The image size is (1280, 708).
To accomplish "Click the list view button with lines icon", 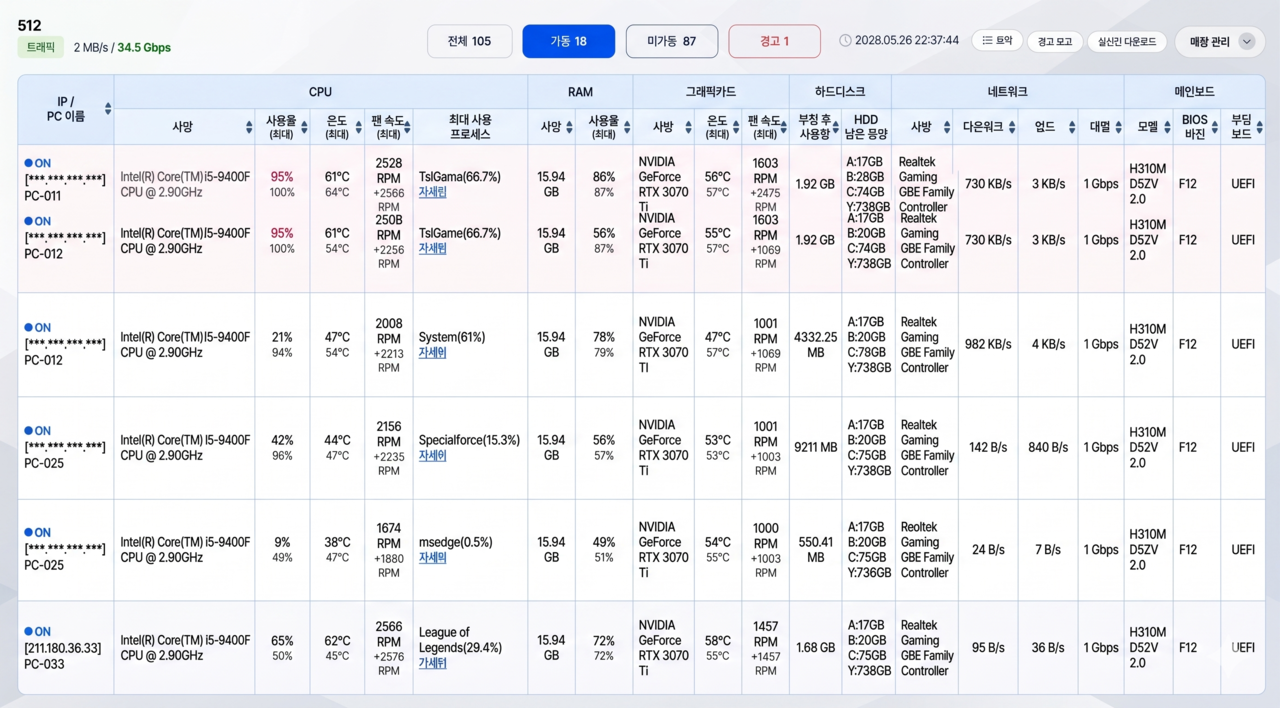I will (997, 41).
